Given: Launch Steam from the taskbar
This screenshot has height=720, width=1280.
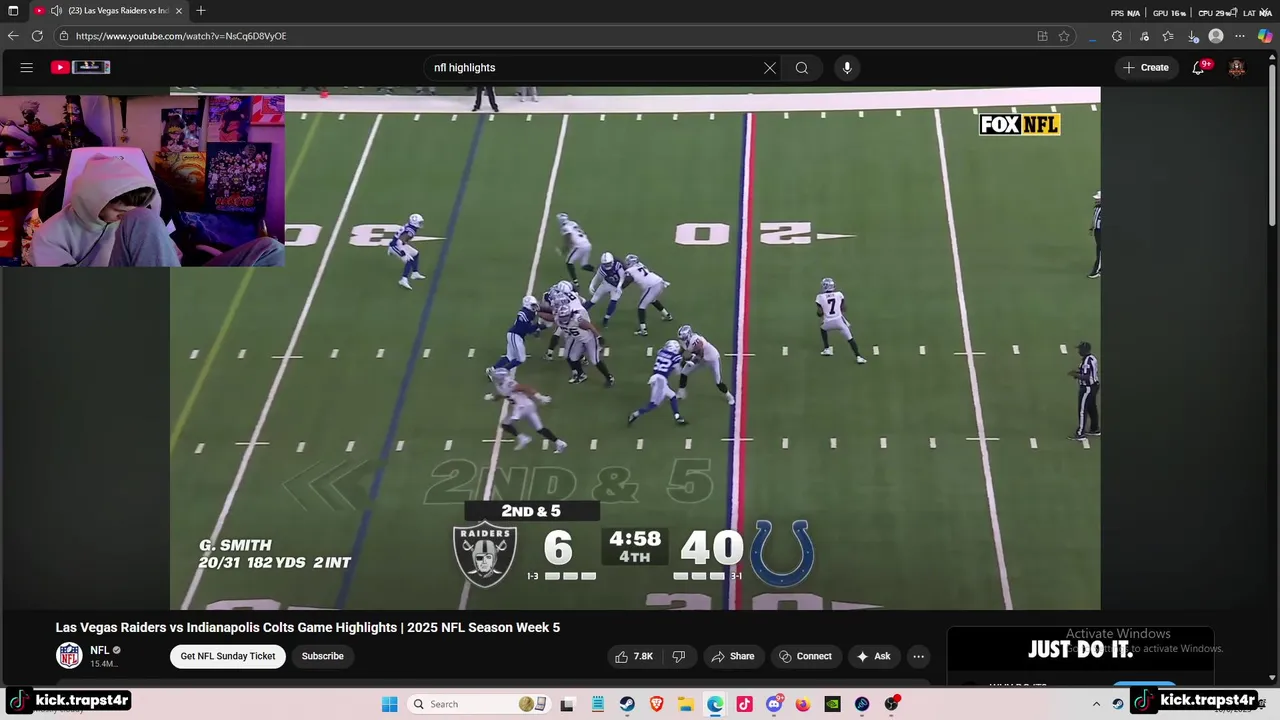Looking at the screenshot, I should 627,704.
